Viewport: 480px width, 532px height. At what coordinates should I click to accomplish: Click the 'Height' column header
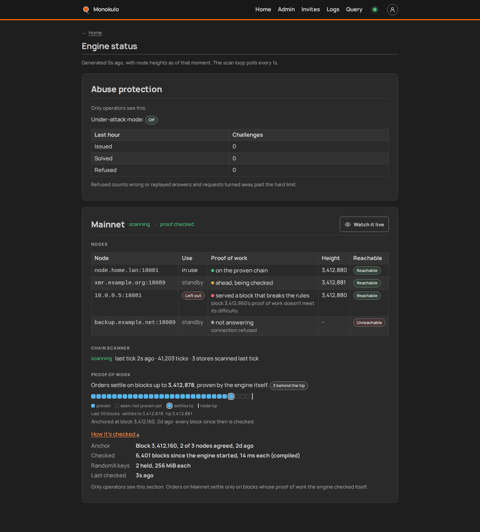click(330, 258)
